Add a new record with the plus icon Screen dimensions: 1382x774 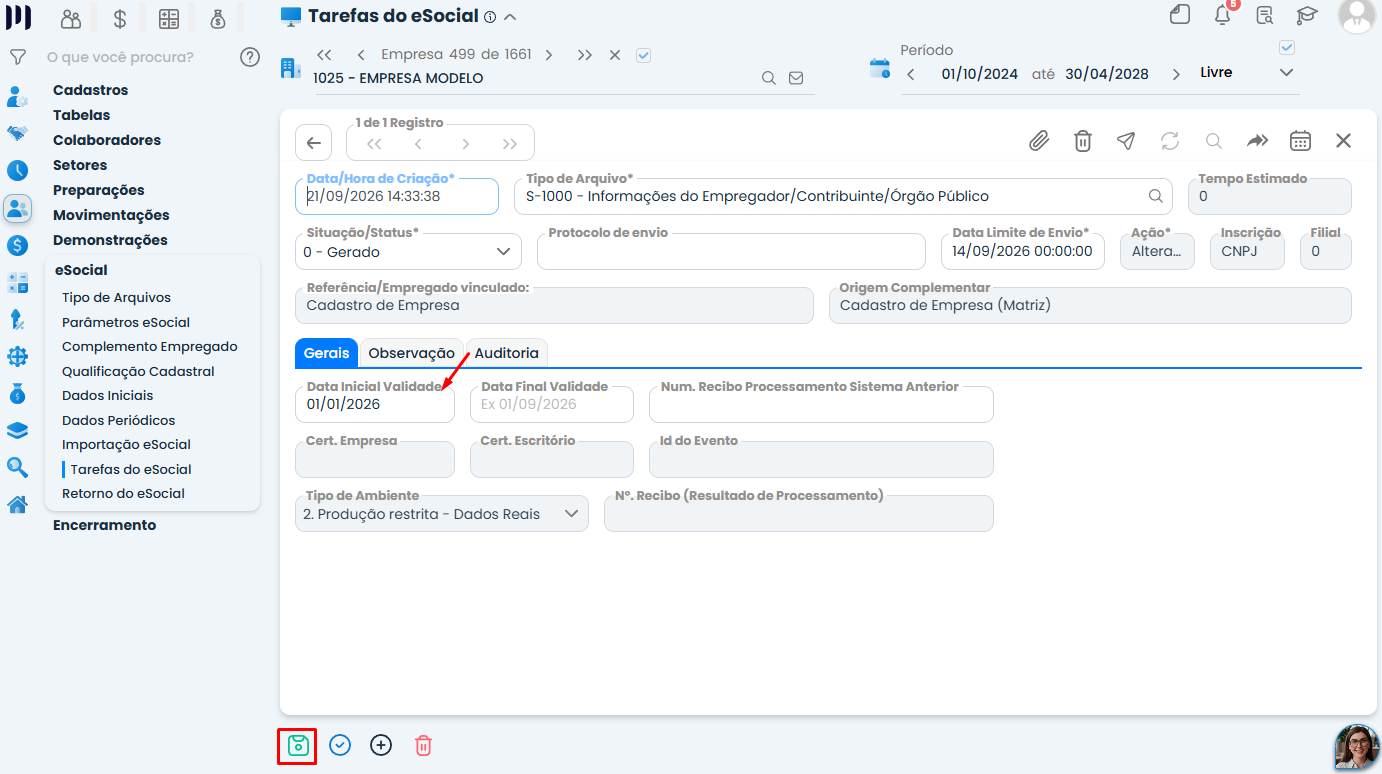coord(381,745)
